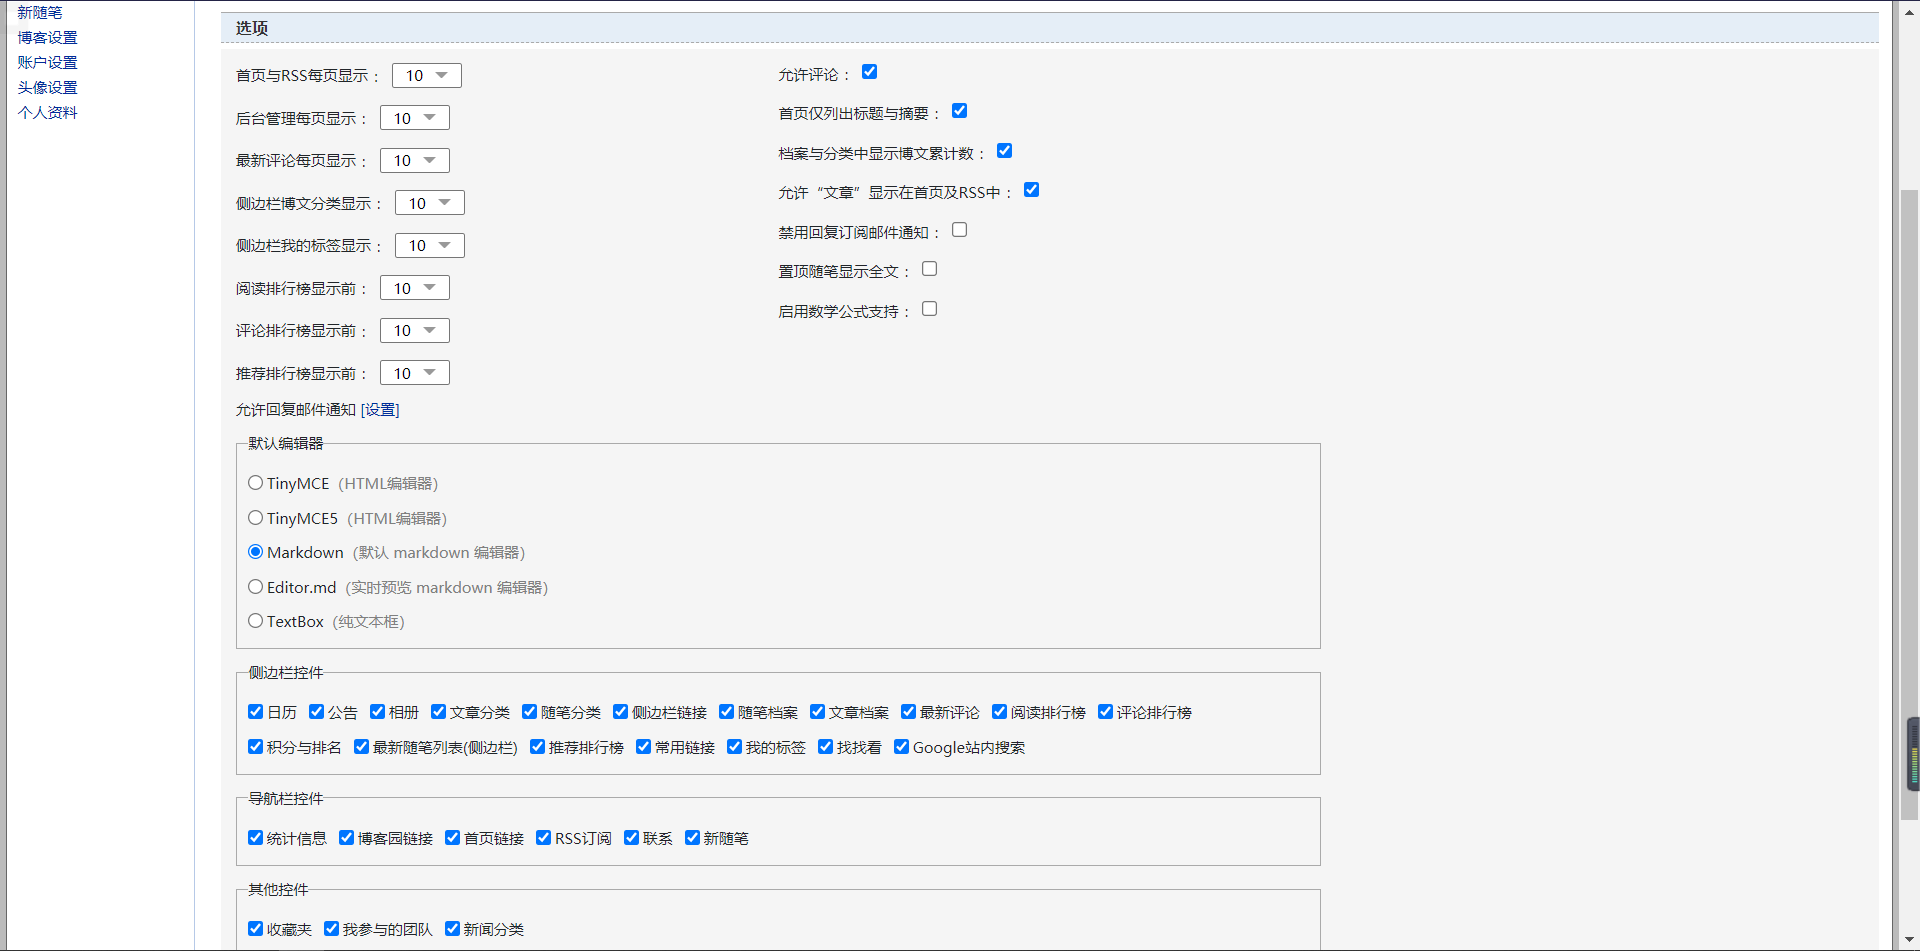Uncheck 日历 sidebar widget
The width and height of the screenshot is (1920, 951).
pyautogui.click(x=256, y=712)
